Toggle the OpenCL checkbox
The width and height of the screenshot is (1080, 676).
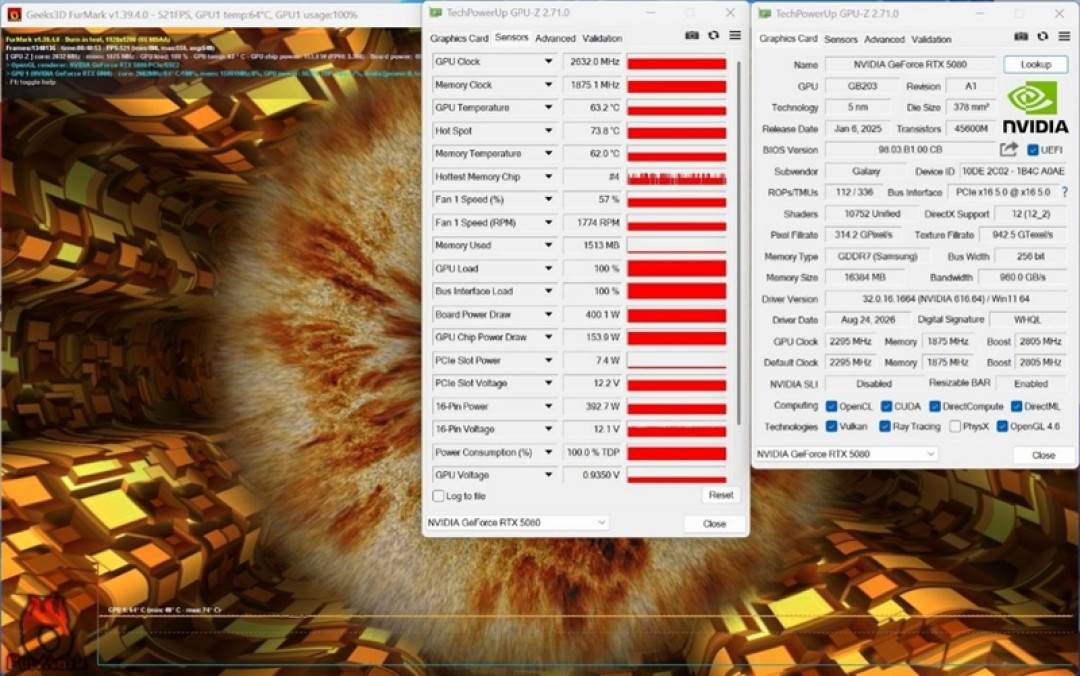(831, 406)
